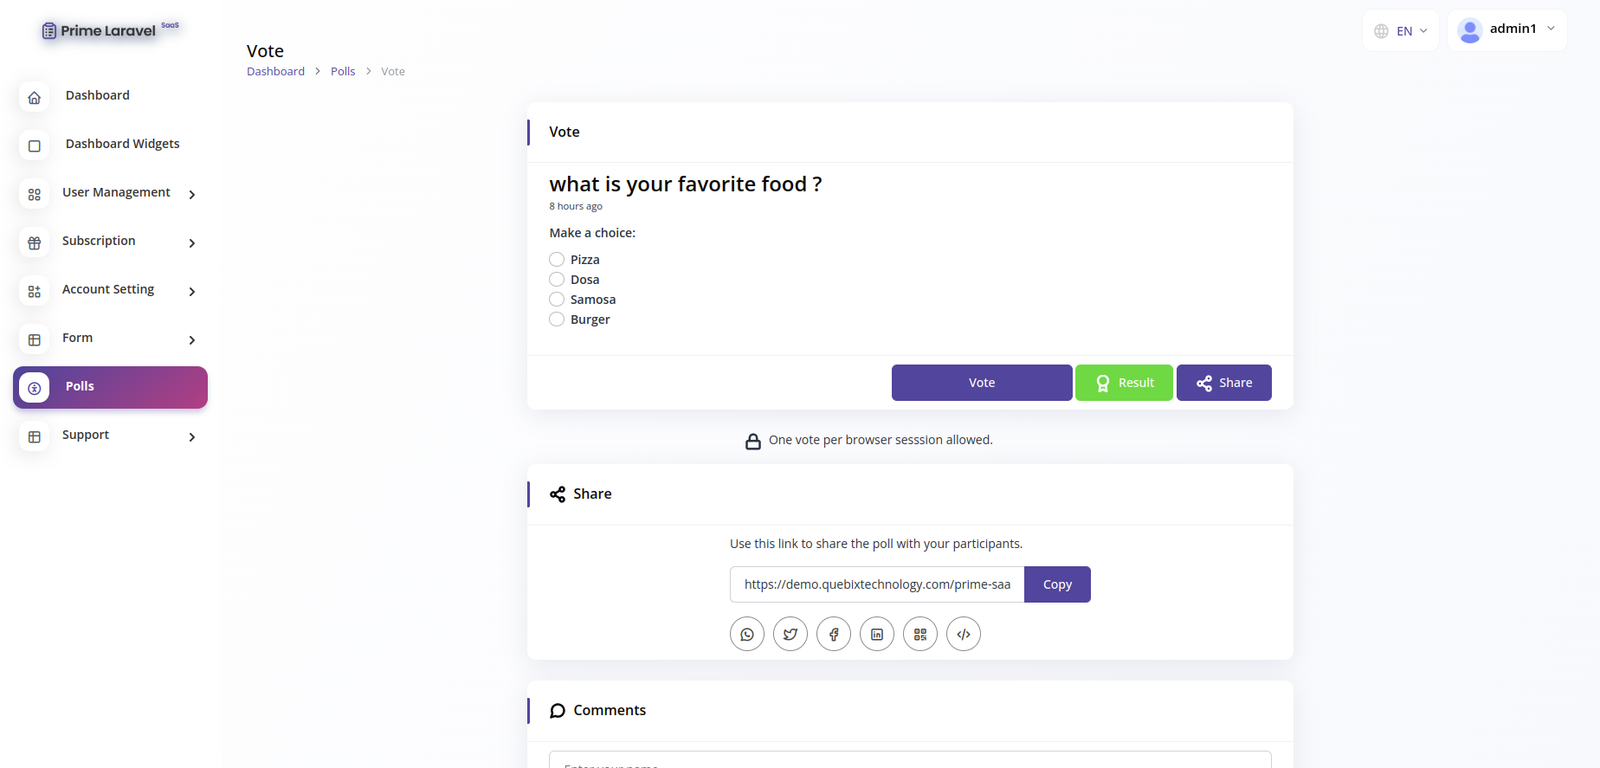The image size is (1600, 768).
Task: Open the QR code share icon
Action: 920,634
